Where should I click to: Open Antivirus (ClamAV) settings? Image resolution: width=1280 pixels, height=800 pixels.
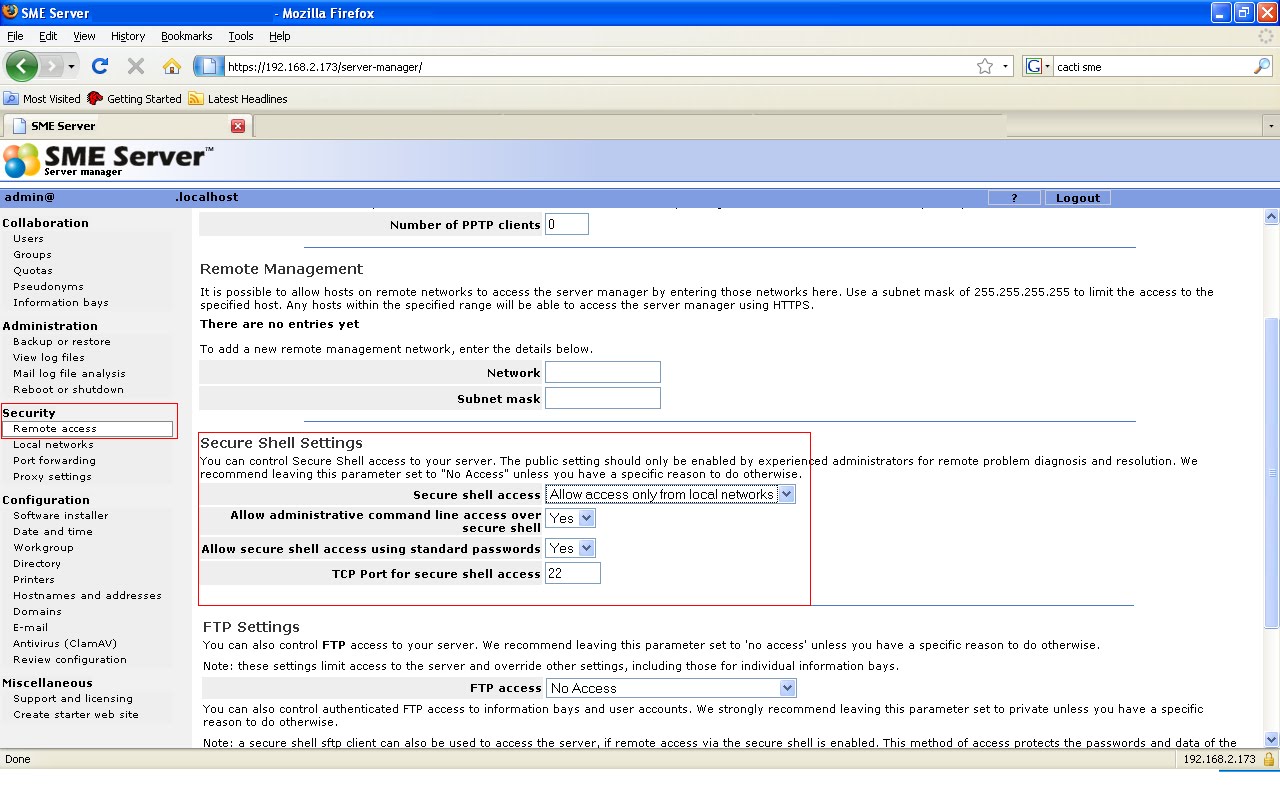click(x=65, y=644)
